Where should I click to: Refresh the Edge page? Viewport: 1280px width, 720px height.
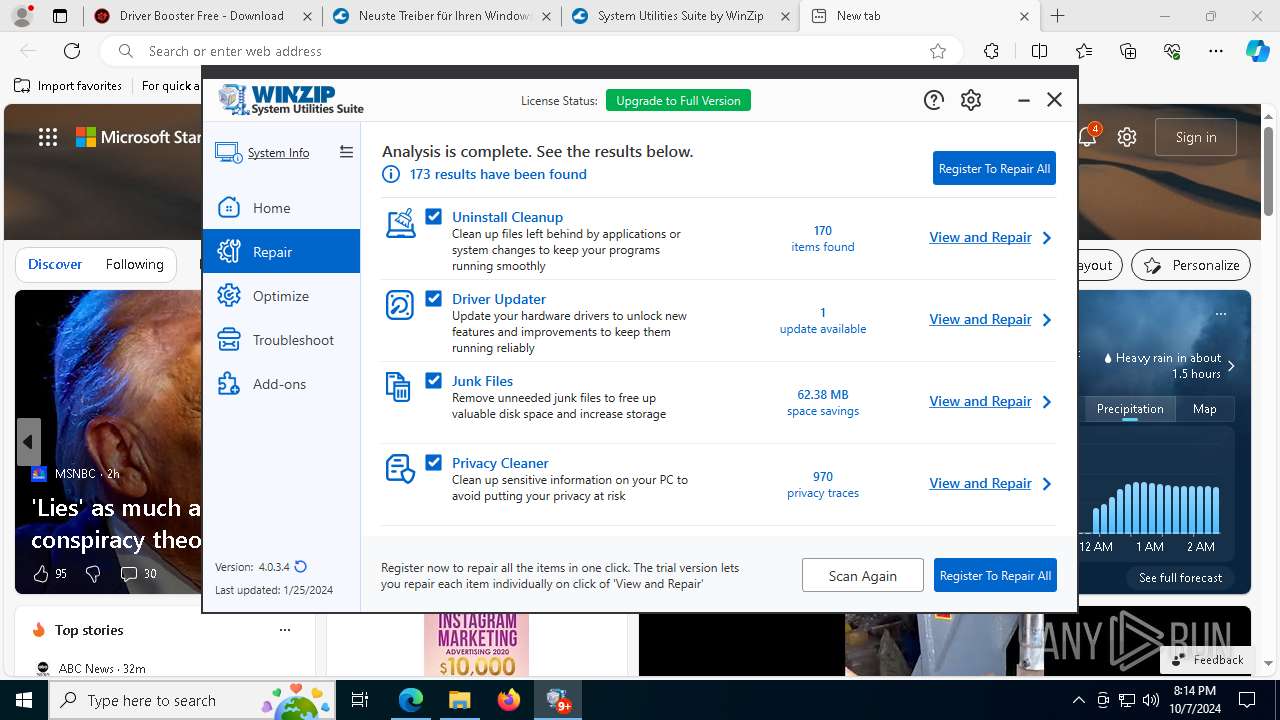pos(72,51)
